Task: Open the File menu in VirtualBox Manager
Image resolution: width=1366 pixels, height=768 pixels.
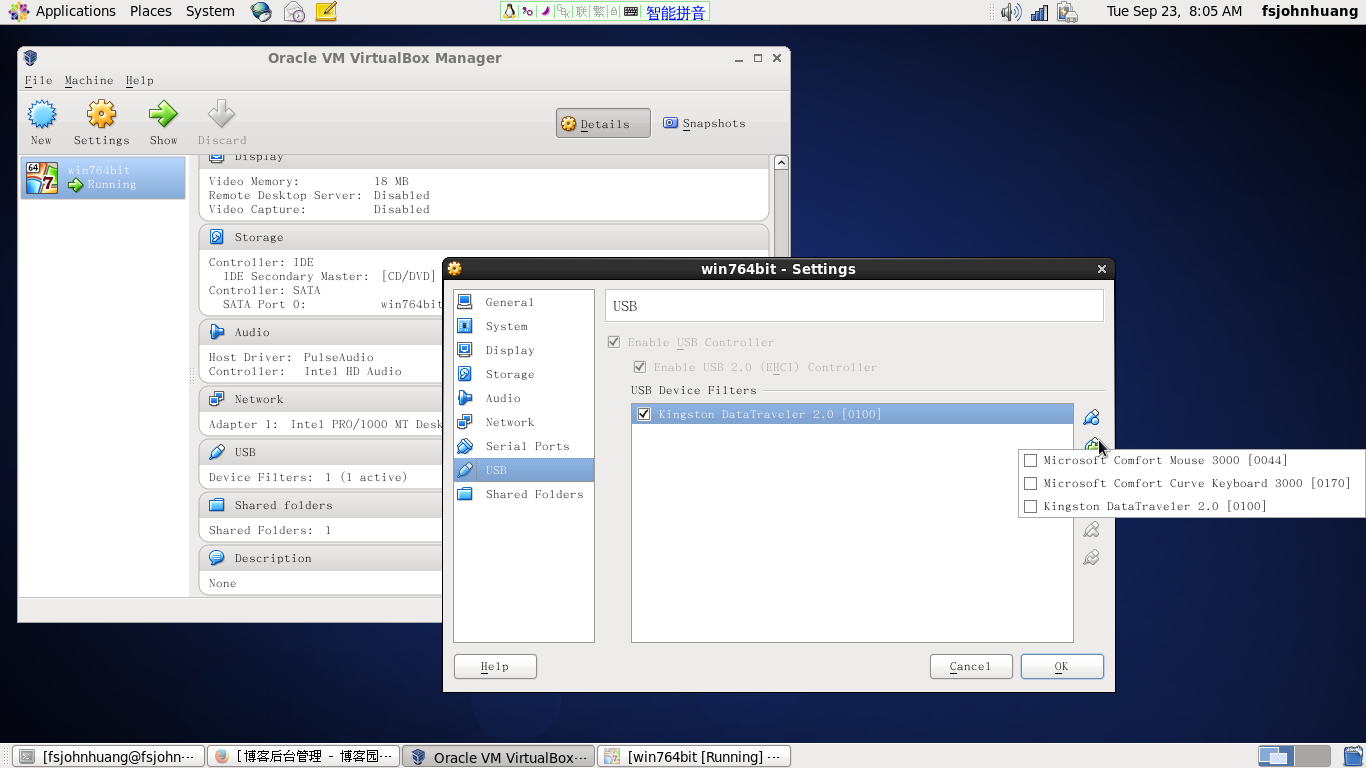Action: 38,80
